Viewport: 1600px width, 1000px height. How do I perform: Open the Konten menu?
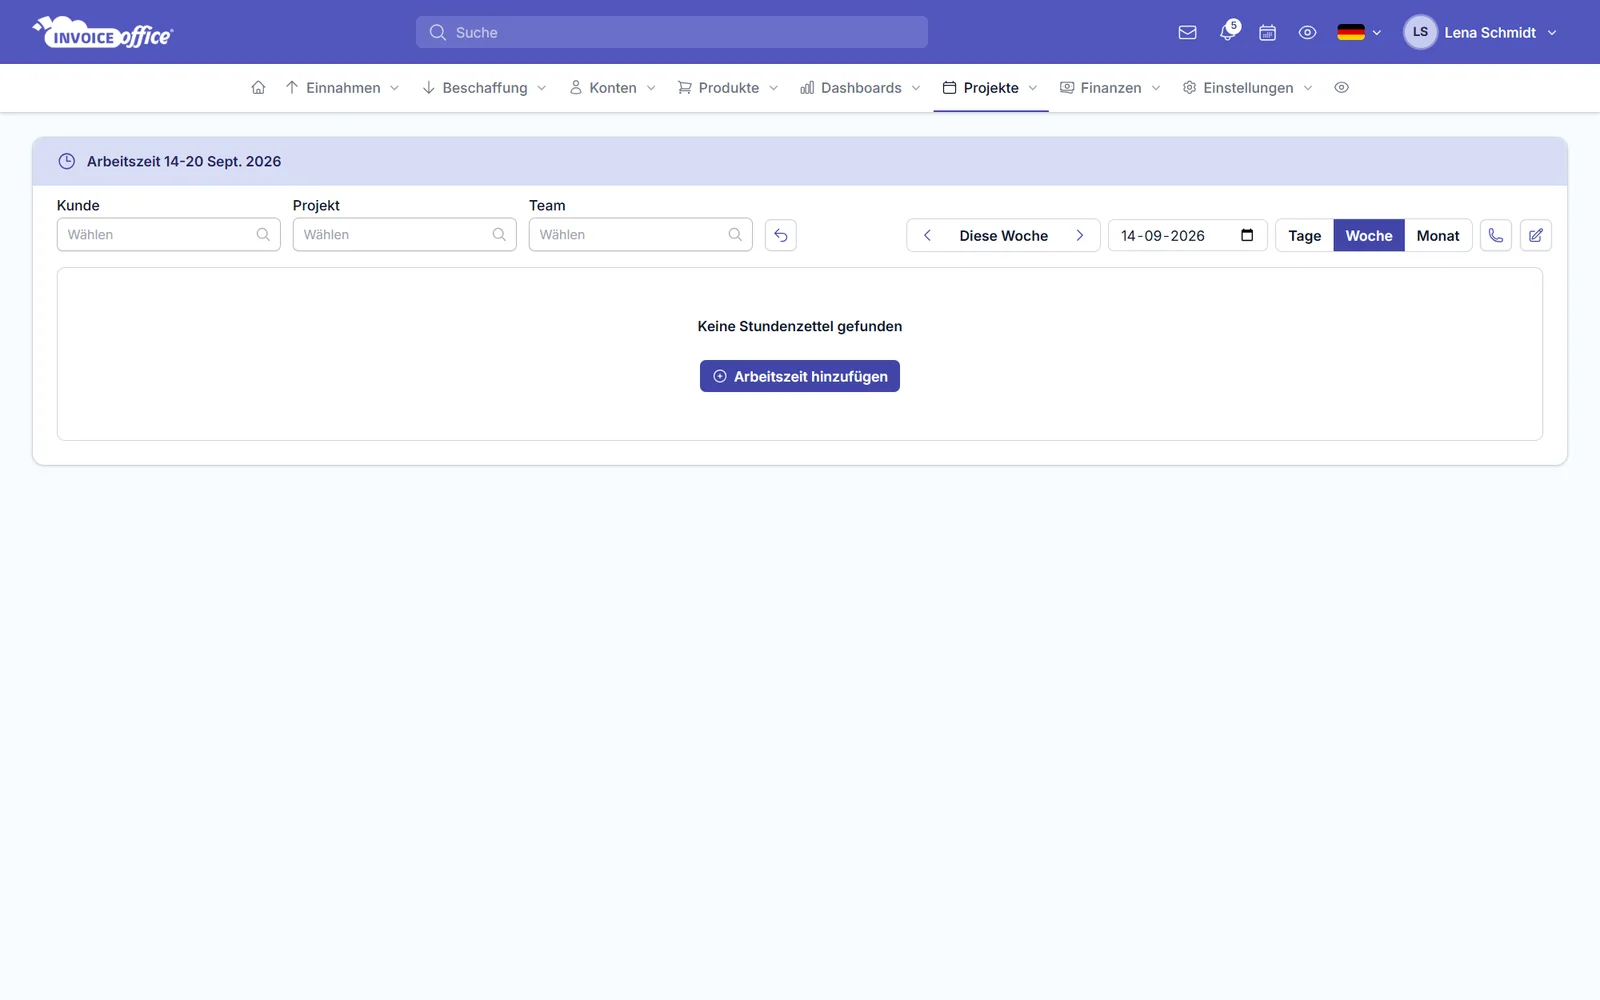[613, 88]
